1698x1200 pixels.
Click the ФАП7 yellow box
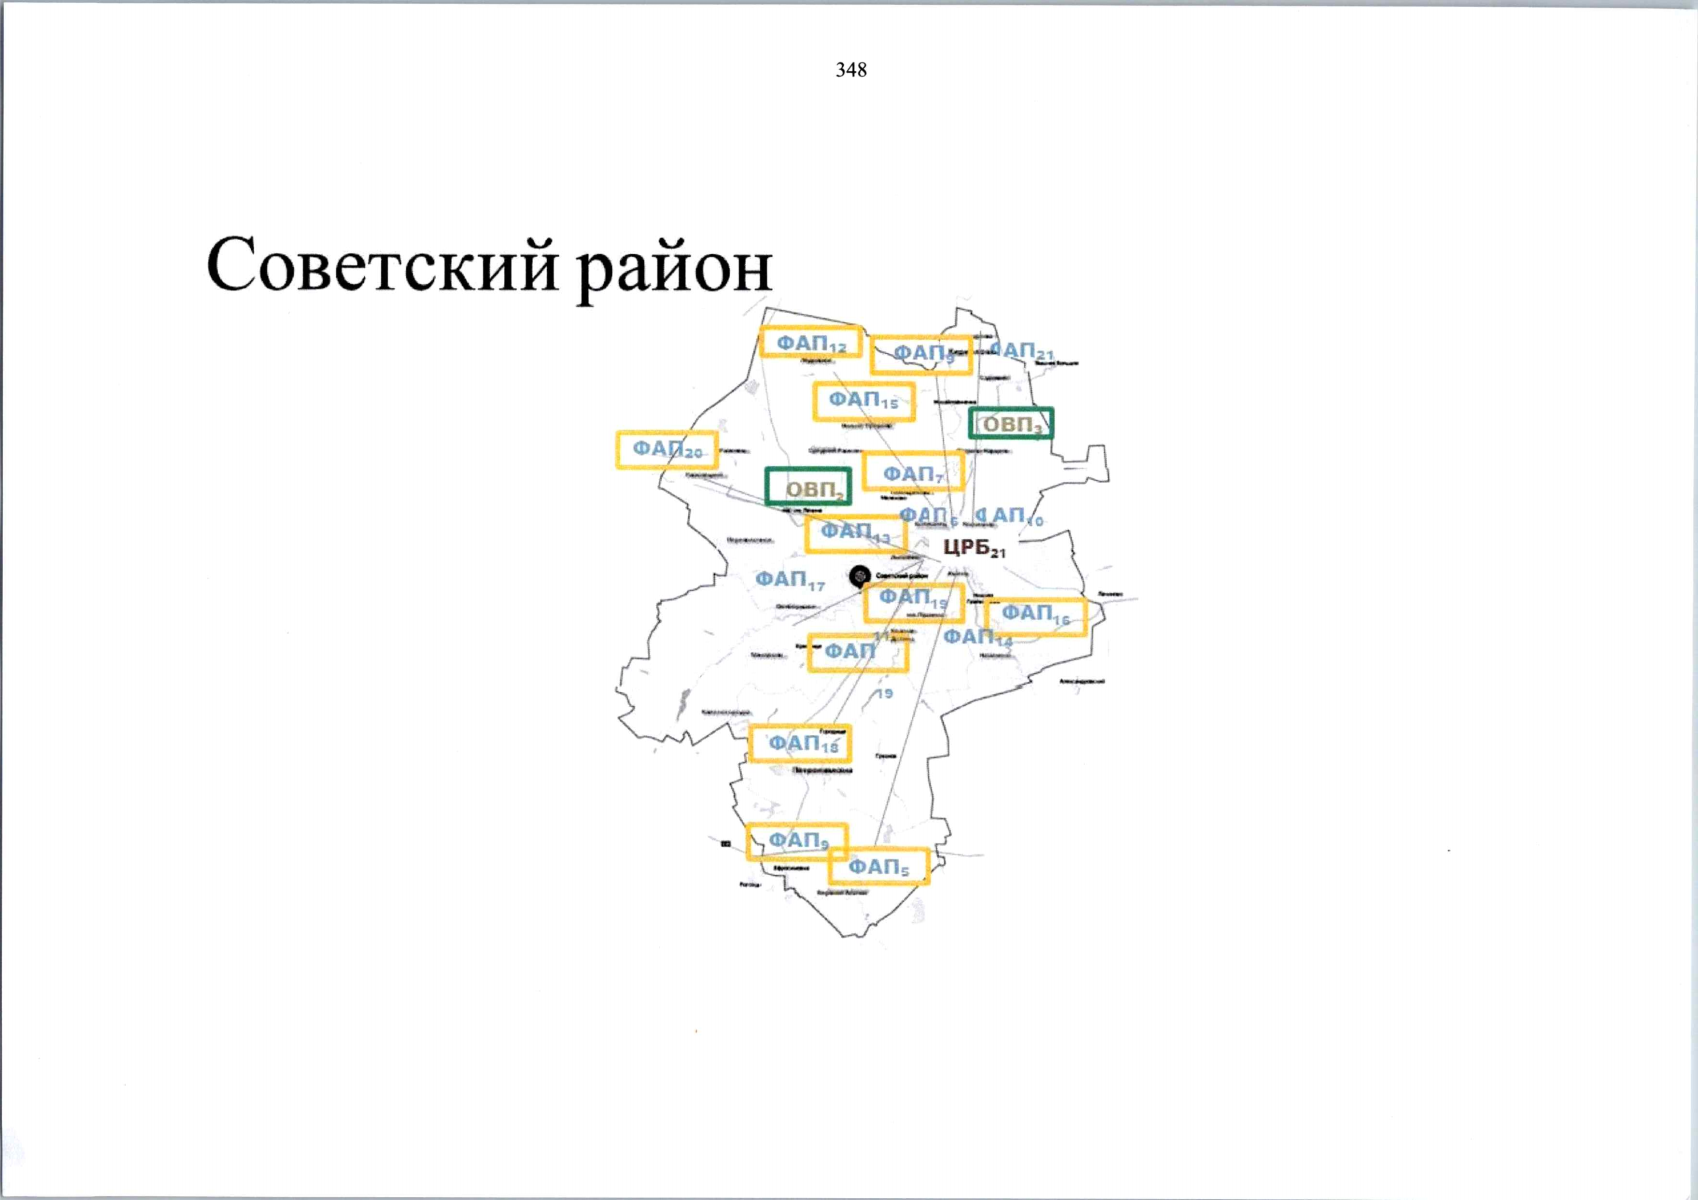(x=913, y=473)
